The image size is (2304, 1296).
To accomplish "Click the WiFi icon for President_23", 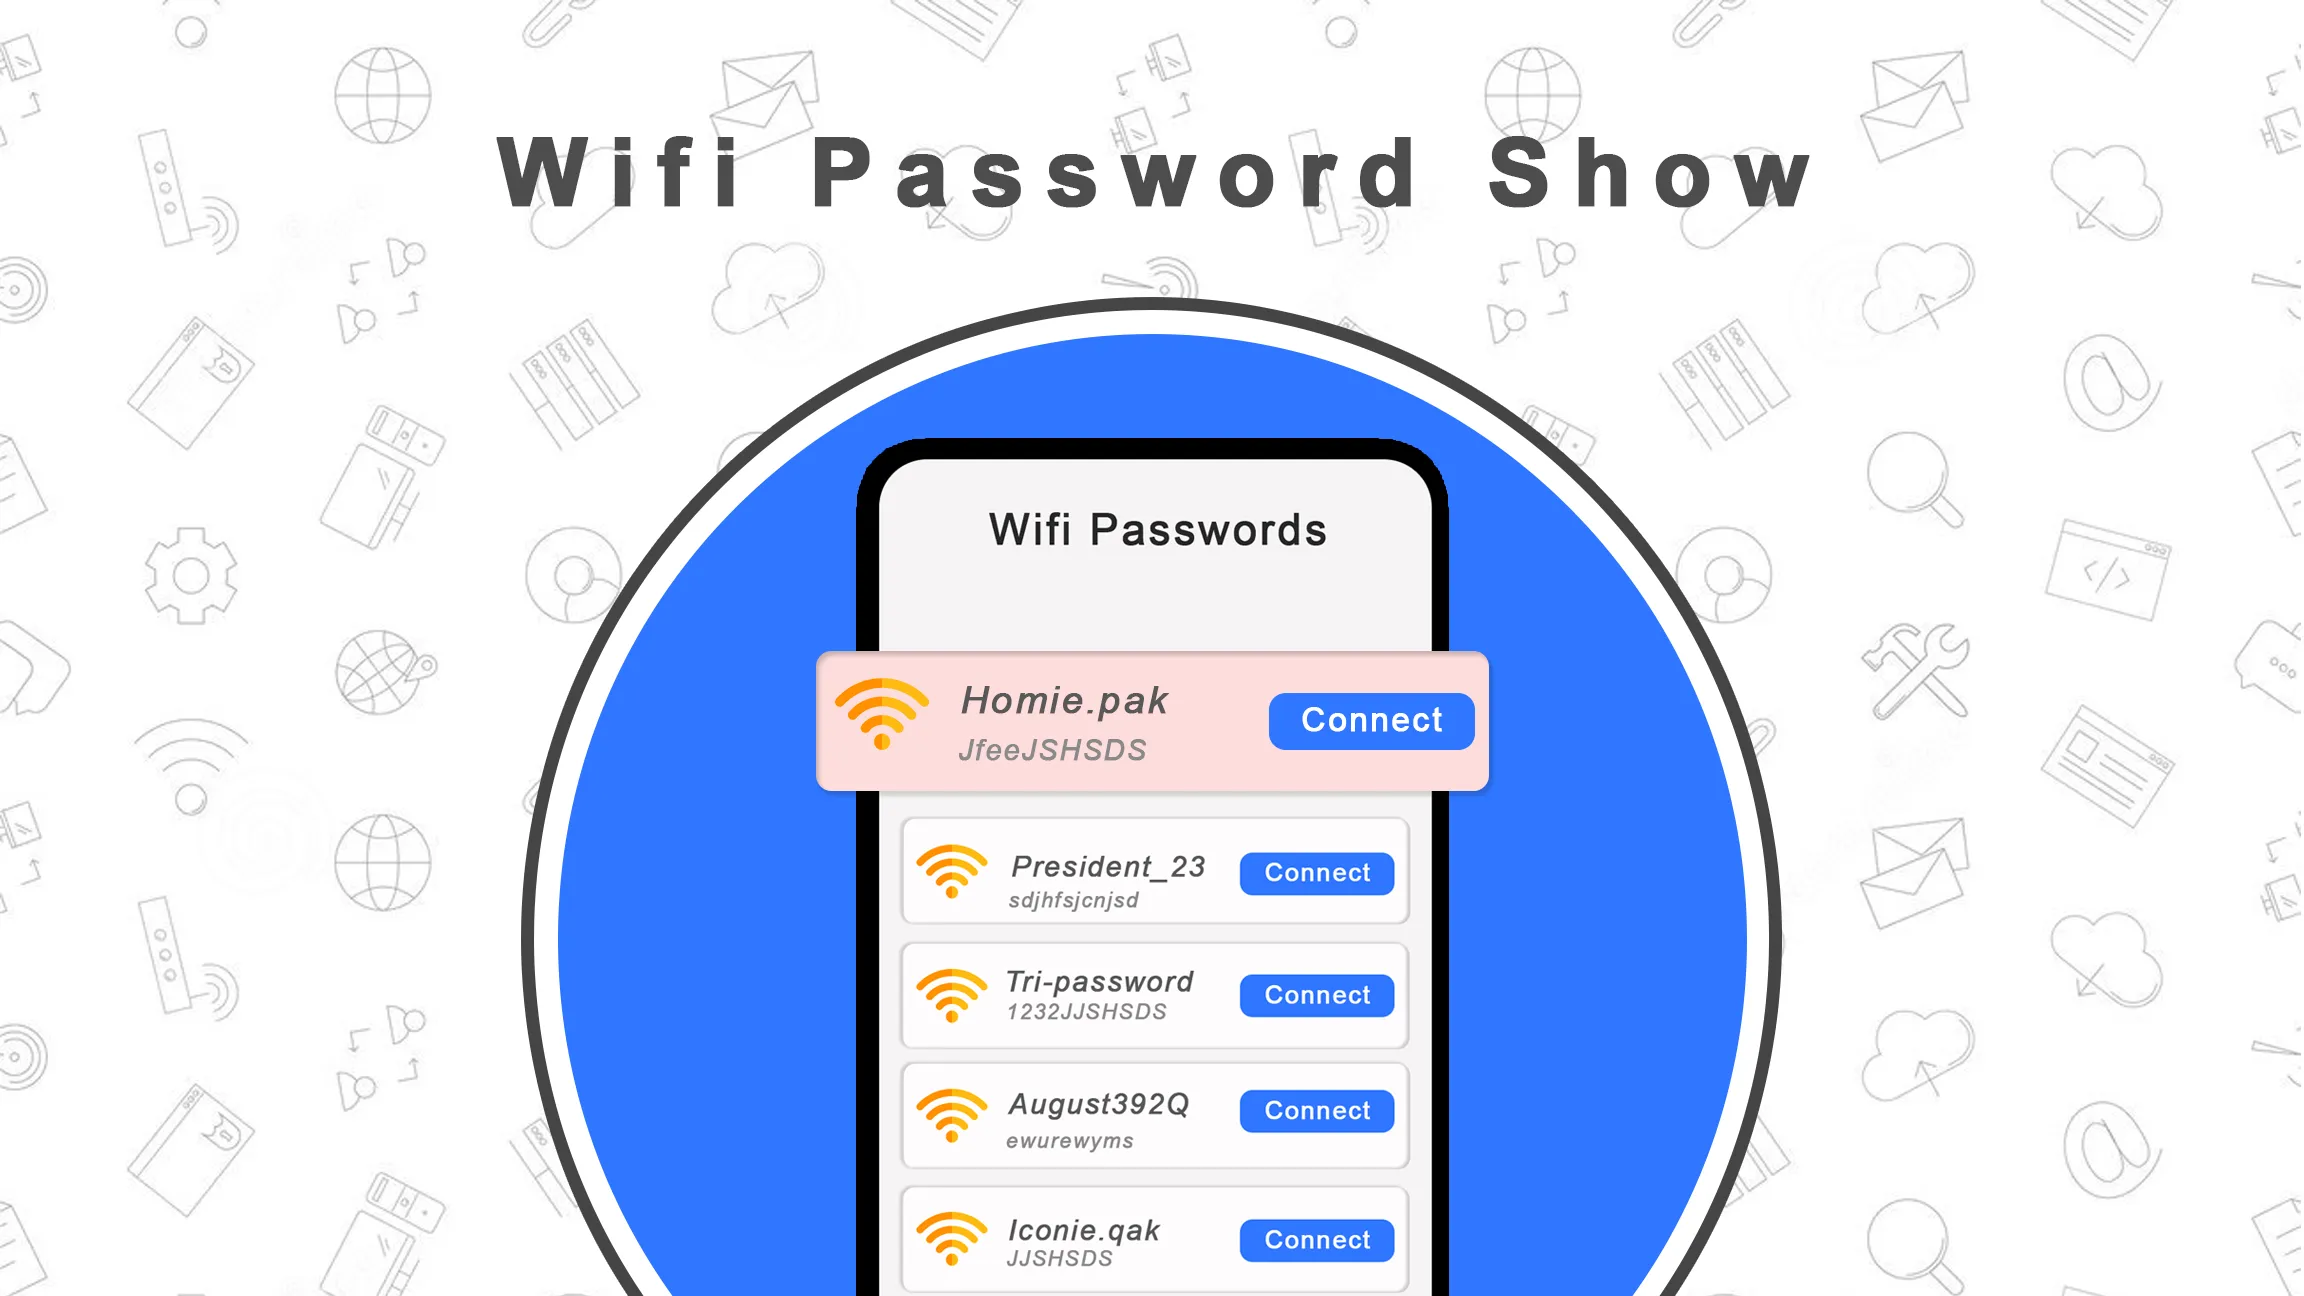I will coord(951,873).
